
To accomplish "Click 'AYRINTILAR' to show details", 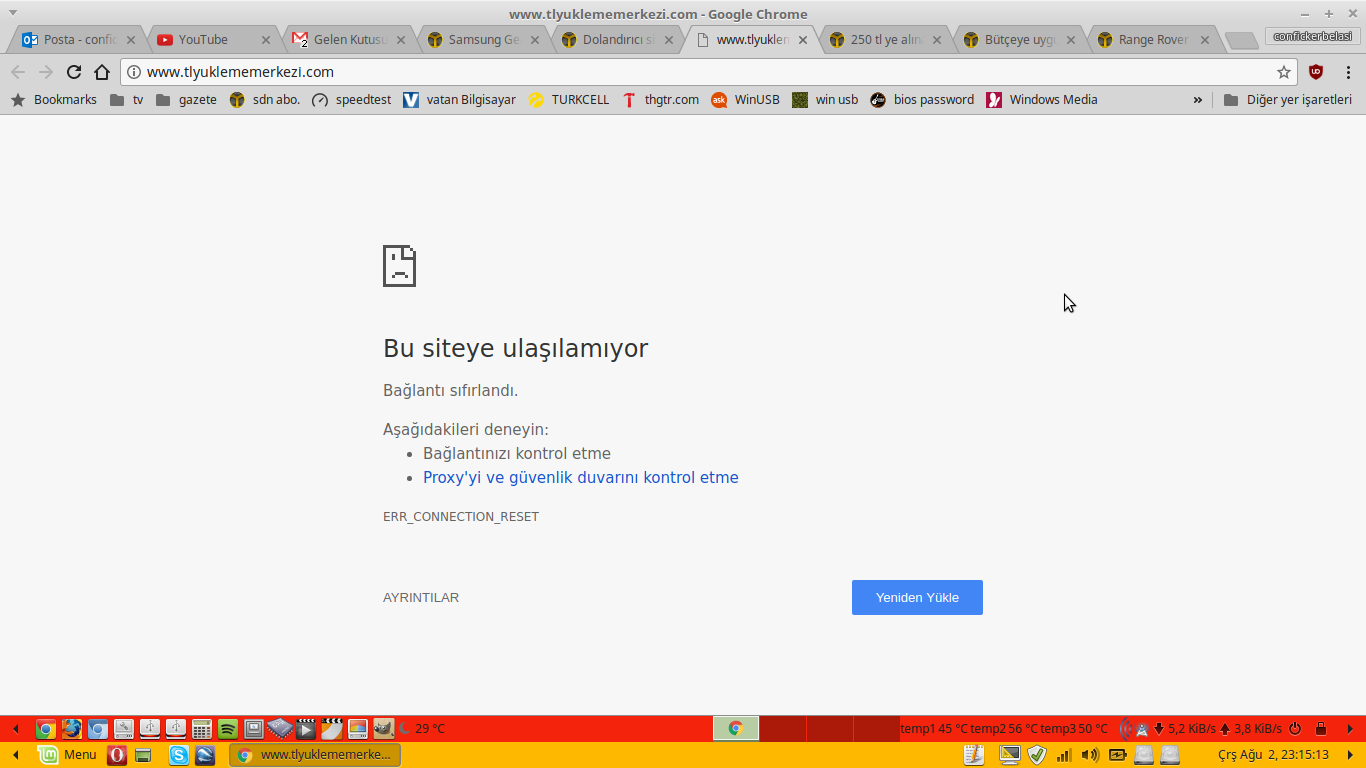I will tap(421, 598).
